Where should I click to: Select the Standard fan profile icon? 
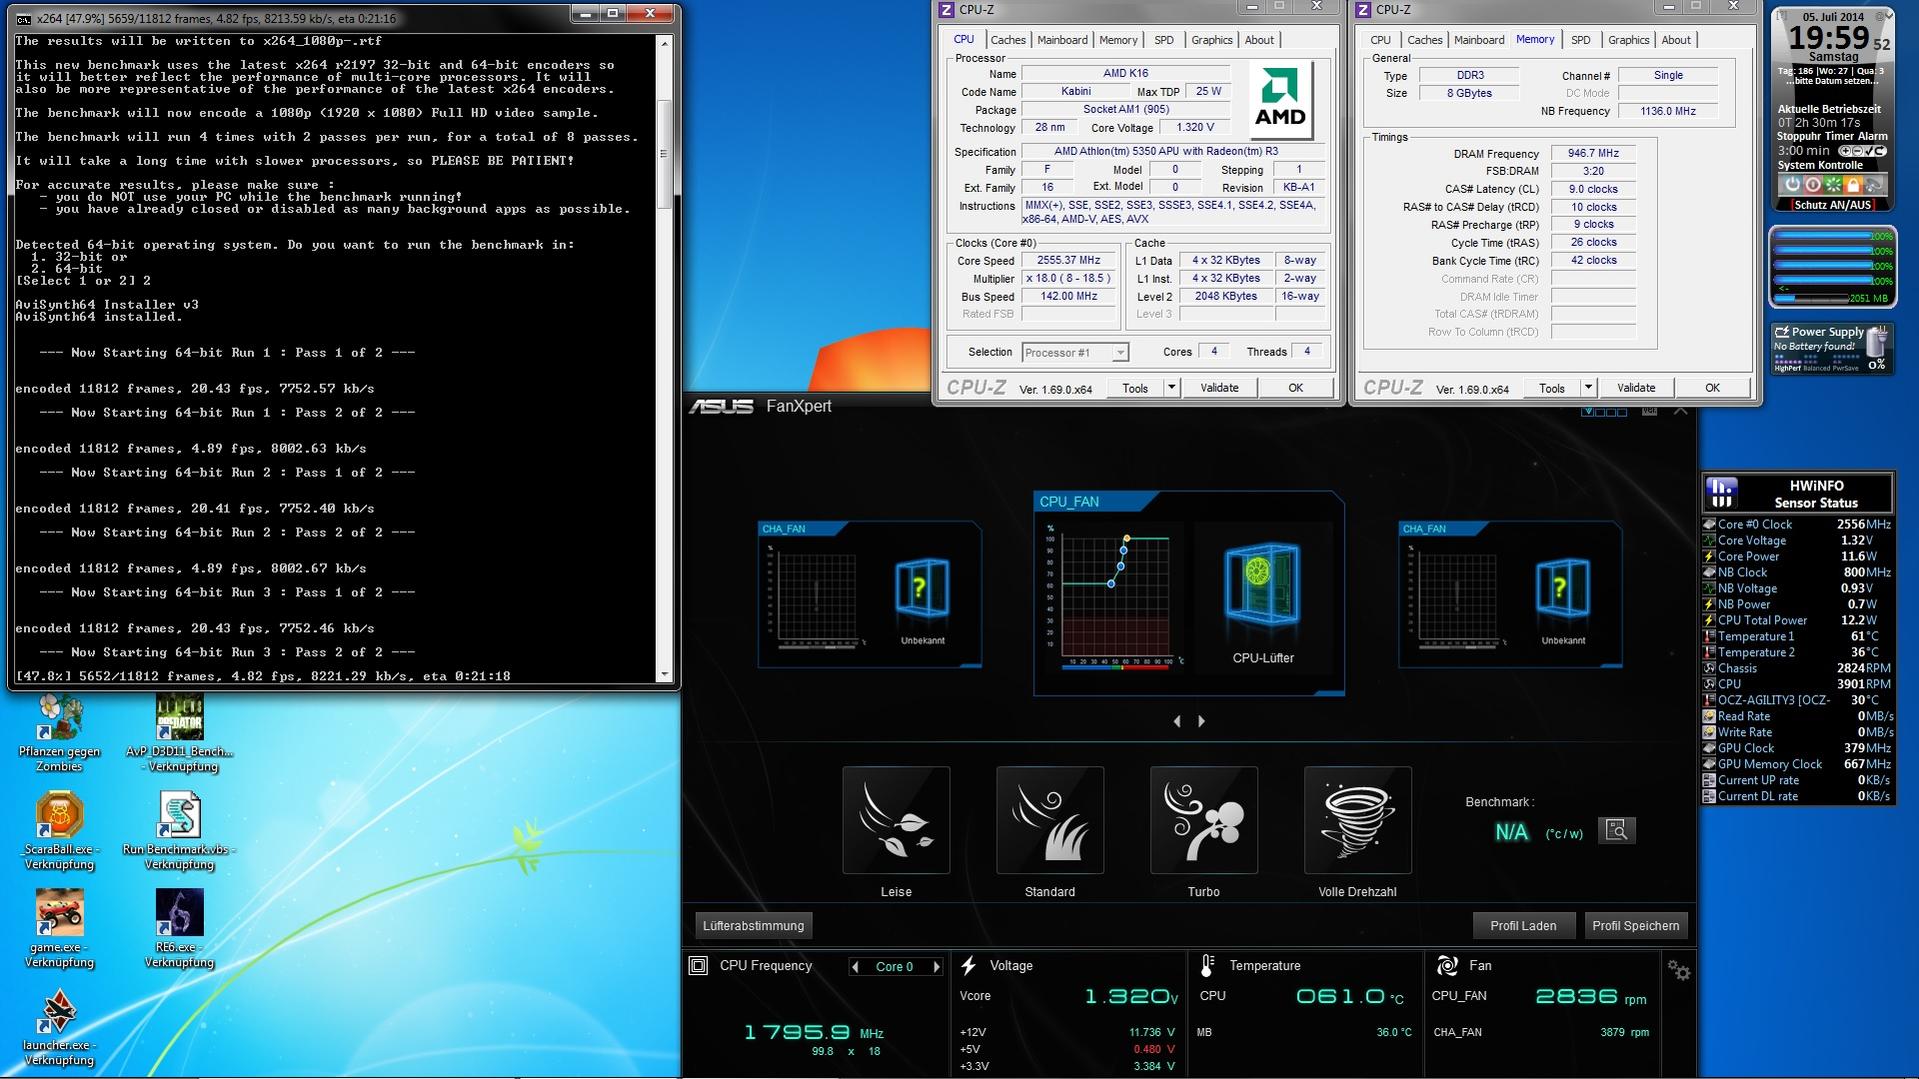[1050, 820]
